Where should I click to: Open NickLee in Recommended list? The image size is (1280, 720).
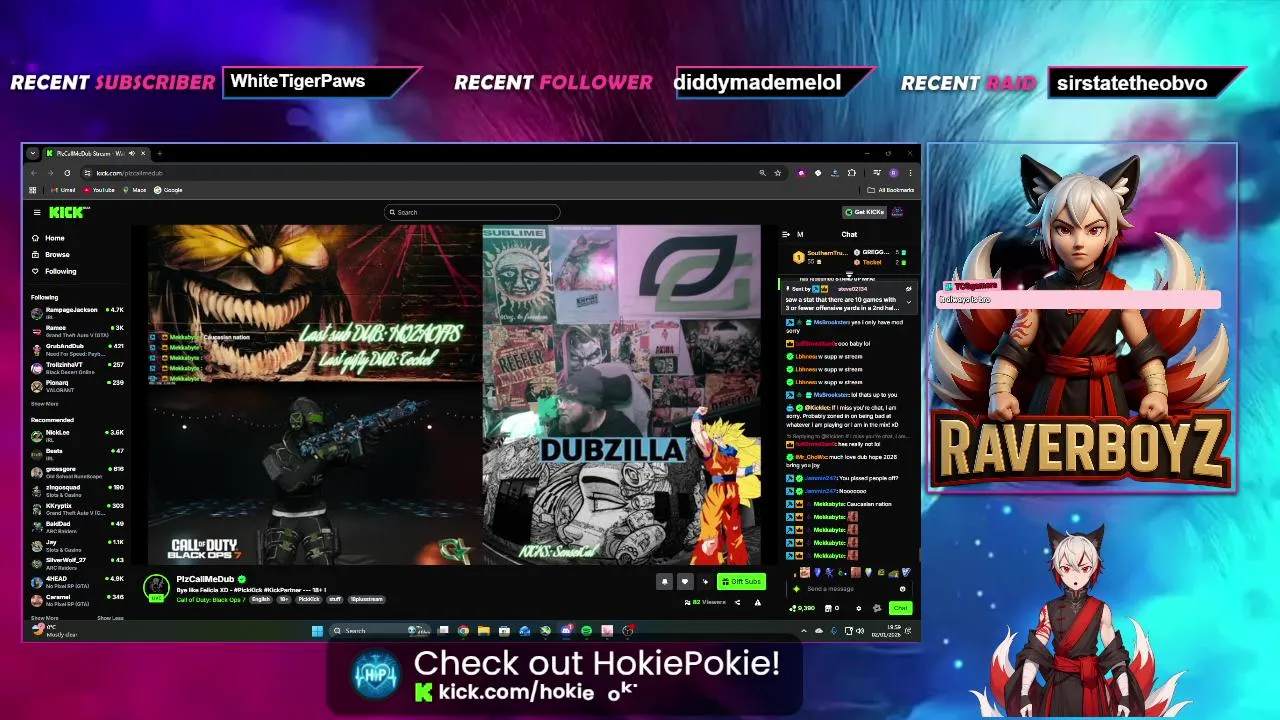pyautogui.click(x=77, y=435)
